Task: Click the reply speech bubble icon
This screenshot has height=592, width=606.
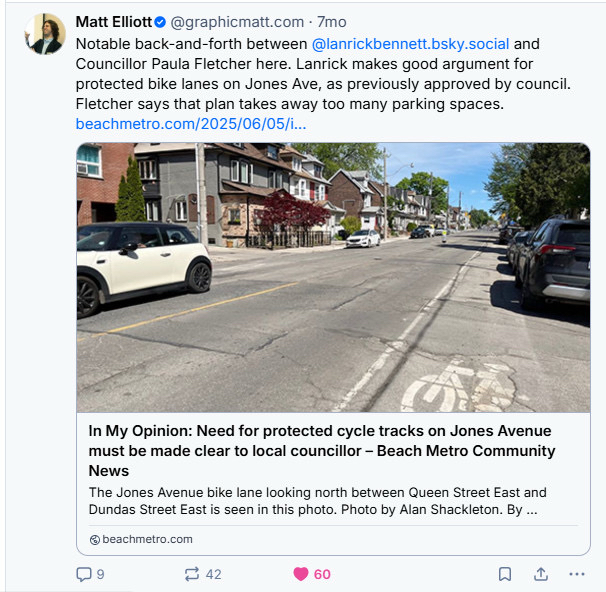Action: tap(84, 574)
